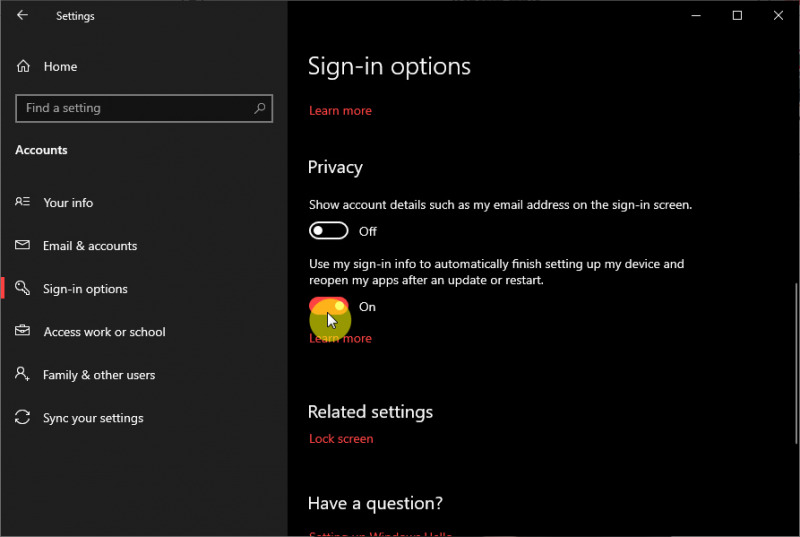Click the back arrow in Settings
The width and height of the screenshot is (800, 537).
22,15
